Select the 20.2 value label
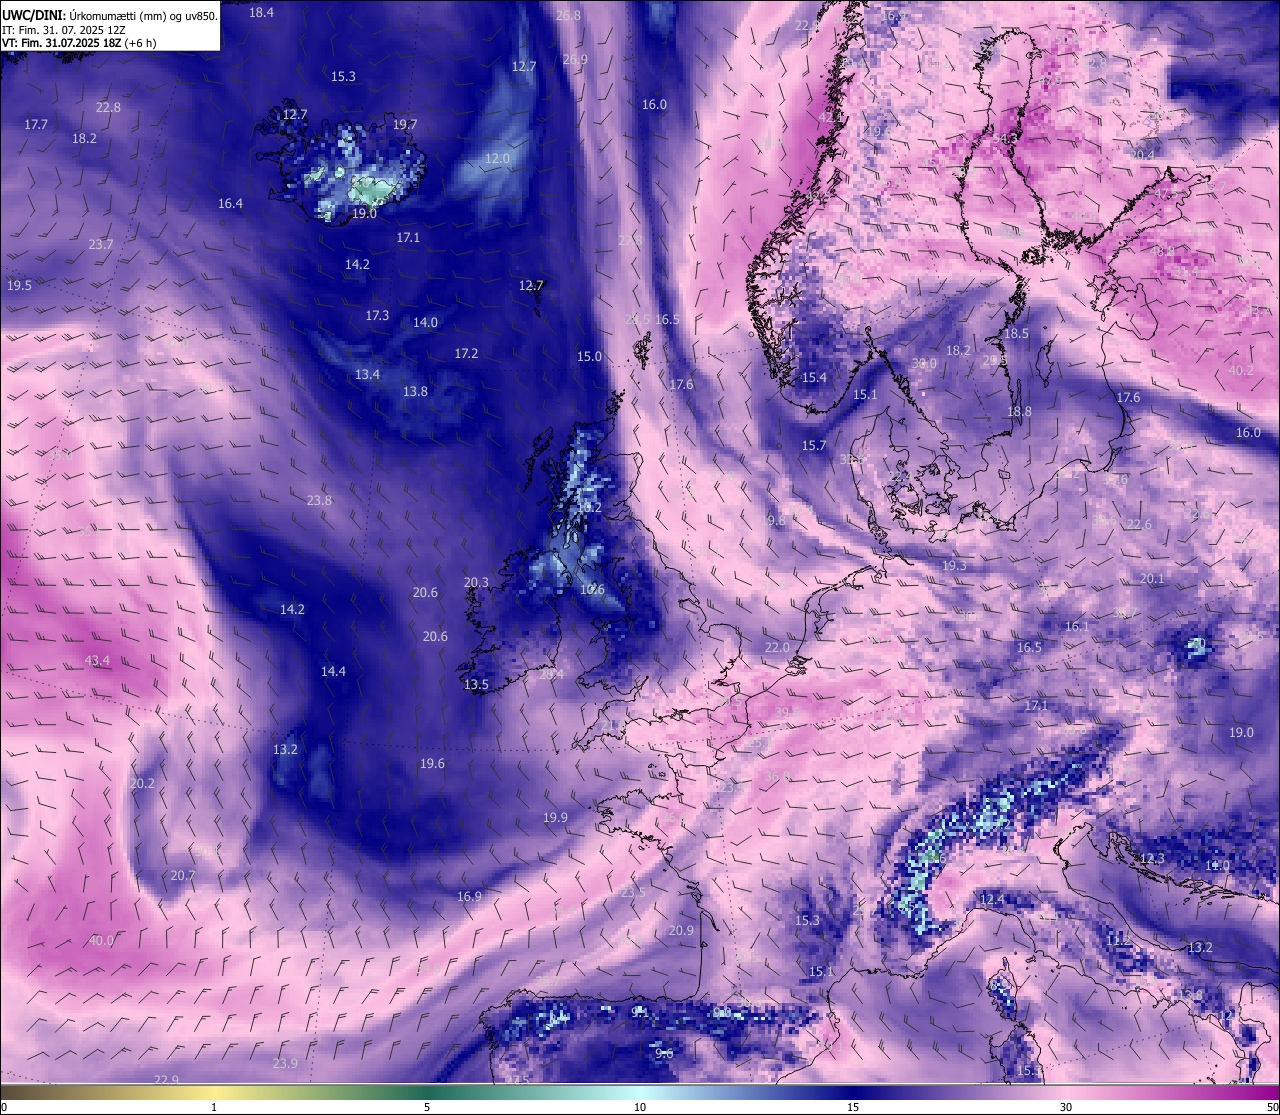Image resolution: width=1280 pixels, height=1115 pixels. point(142,783)
